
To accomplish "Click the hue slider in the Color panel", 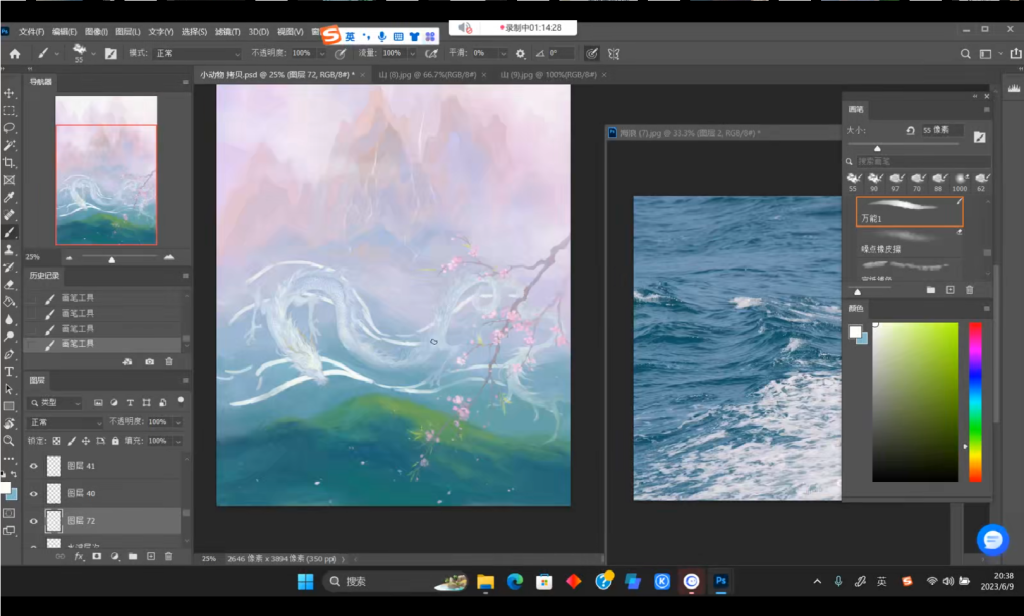I will click(975, 400).
